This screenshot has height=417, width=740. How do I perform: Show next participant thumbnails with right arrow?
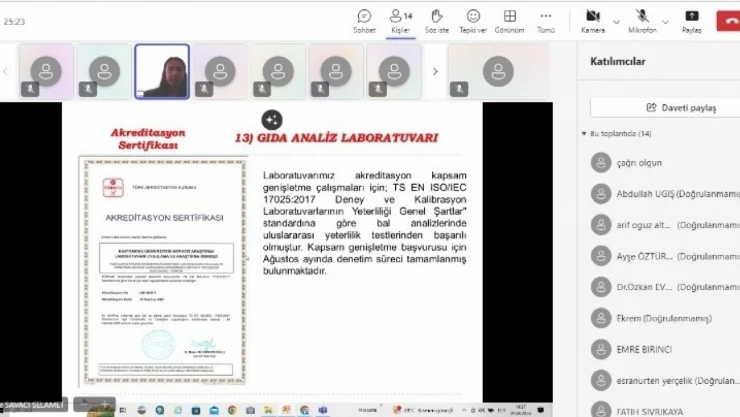pos(435,72)
